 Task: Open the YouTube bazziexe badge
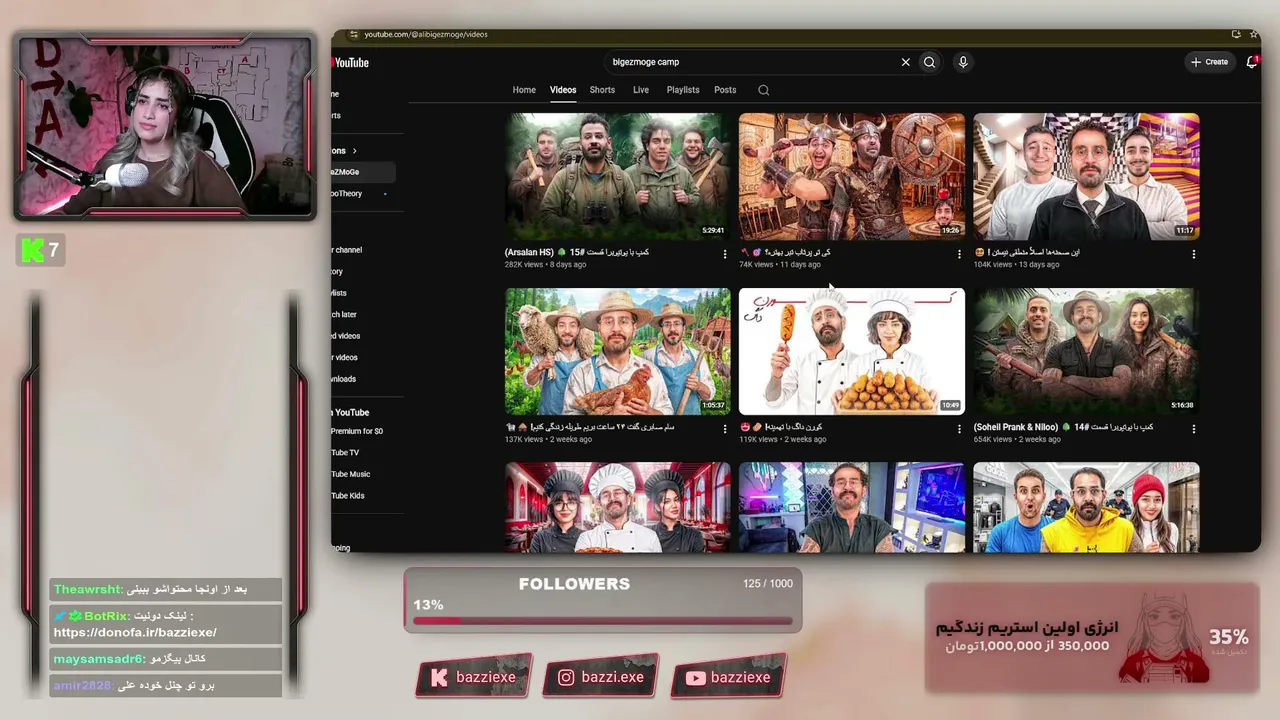pyautogui.click(x=728, y=677)
